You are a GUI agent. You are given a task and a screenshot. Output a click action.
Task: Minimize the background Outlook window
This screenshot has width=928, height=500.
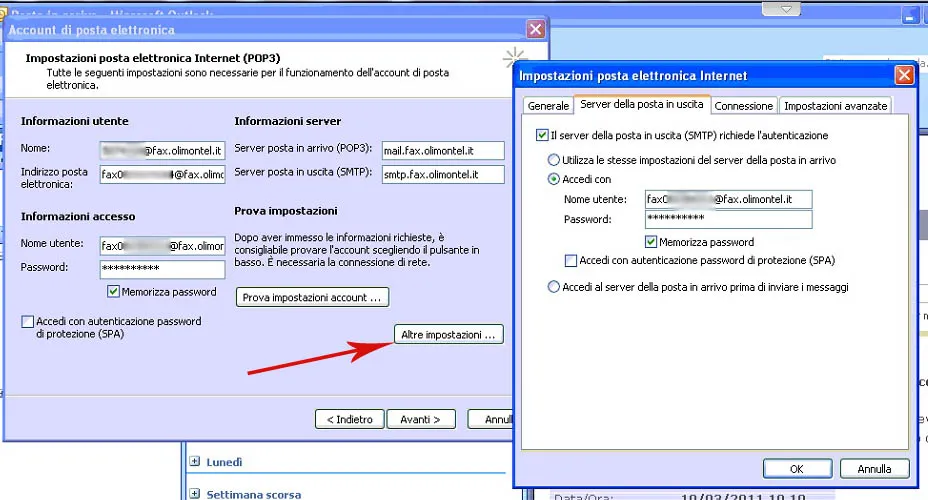tap(909, 17)
